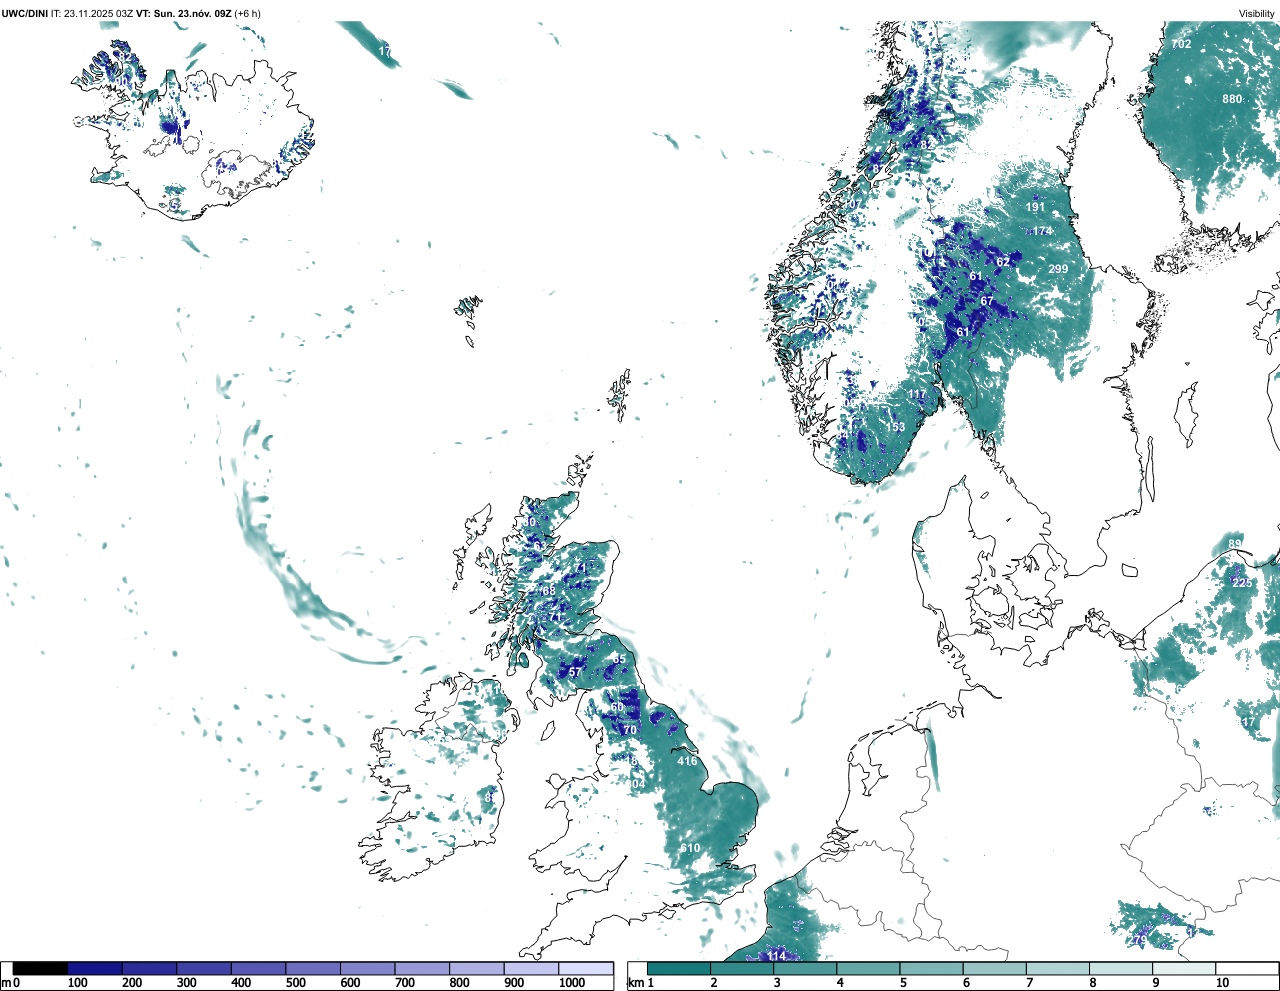Screen dimensions: 1280x991
Task: Click visibility value '416' over eastern England
Action: 687,761
